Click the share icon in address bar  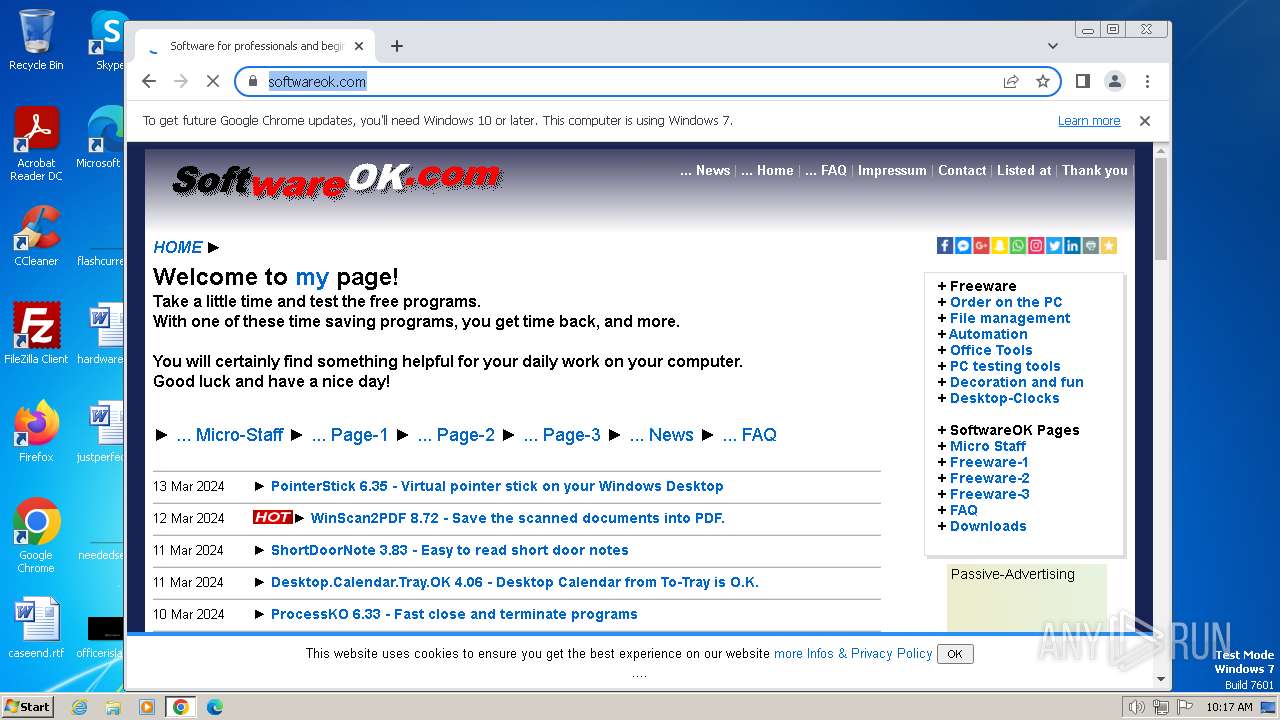pyautogui.click(x=1011, y=81)
